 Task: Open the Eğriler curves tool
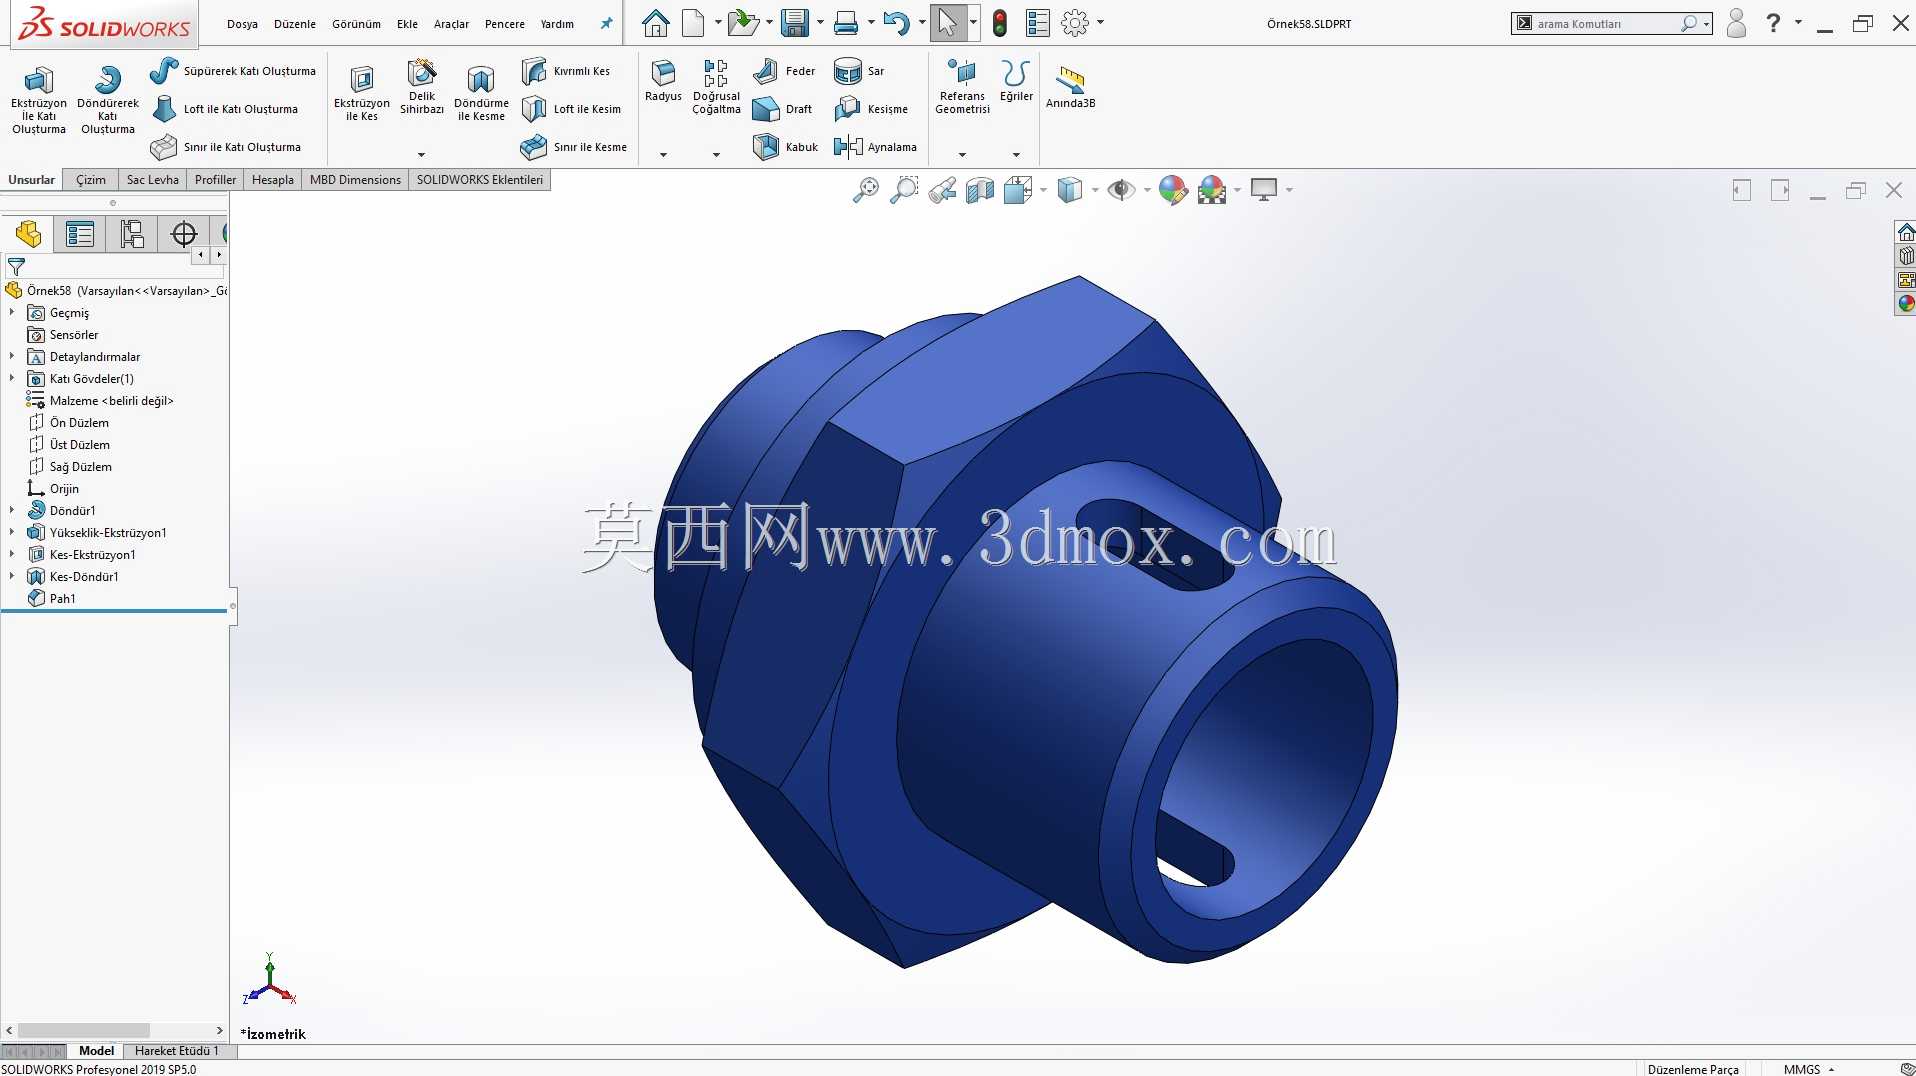[x=1016, y=81]
